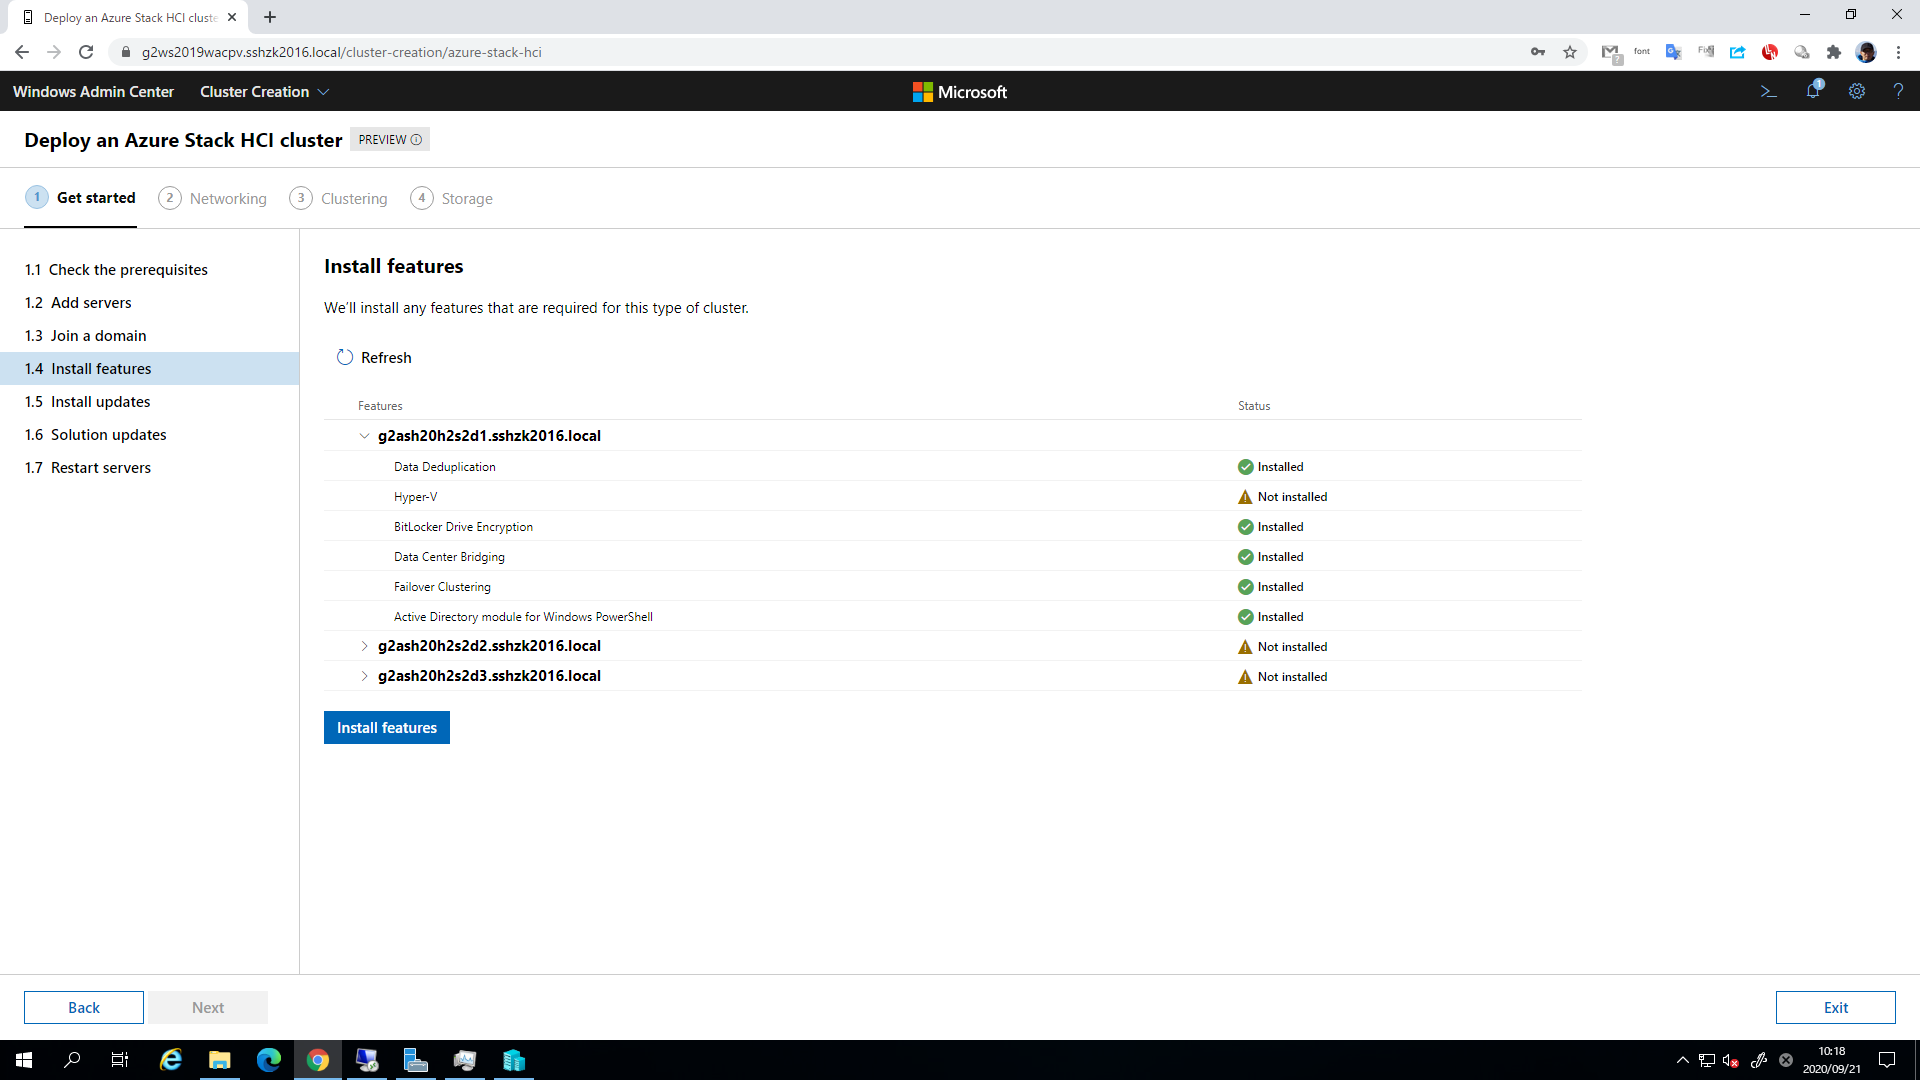The height and width of the screenshot is (1080, 1920).
Task: Open the Windows Admin Center notifications bell
Action: [x=1813, y=91]
